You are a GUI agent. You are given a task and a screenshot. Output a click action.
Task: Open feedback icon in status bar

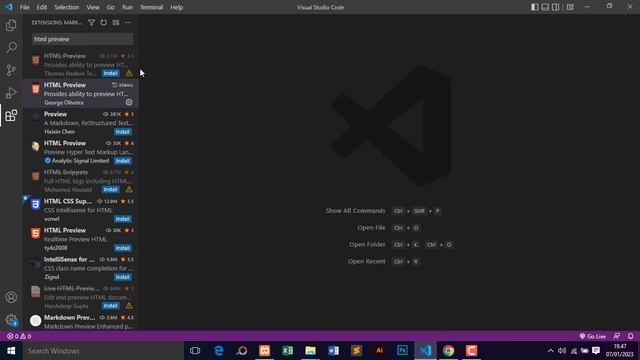(617, 336)
